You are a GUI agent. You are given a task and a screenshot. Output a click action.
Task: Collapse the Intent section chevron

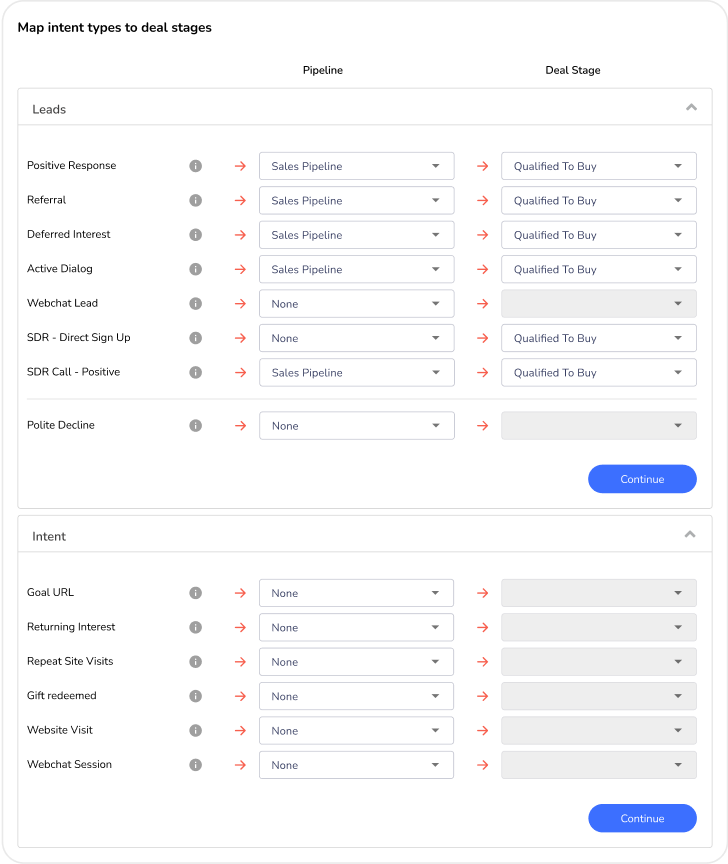(x=690, y=535)
